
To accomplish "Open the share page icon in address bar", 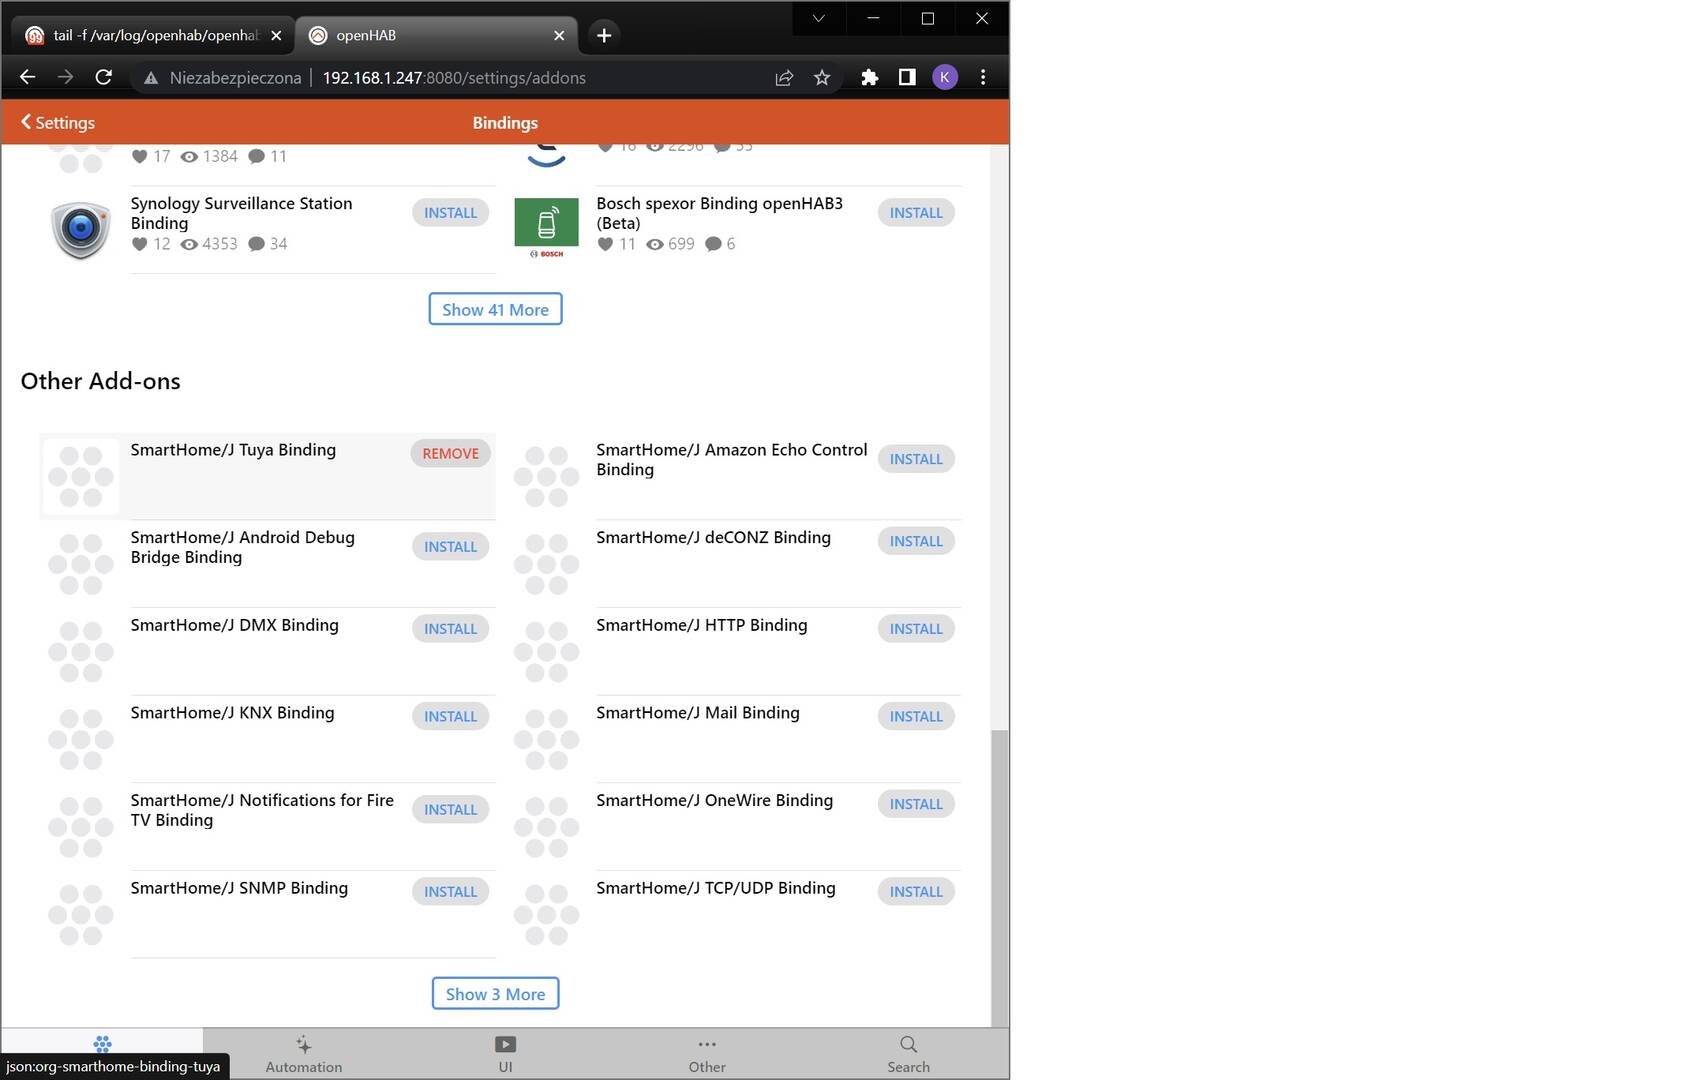I will (x=784, y=77).
